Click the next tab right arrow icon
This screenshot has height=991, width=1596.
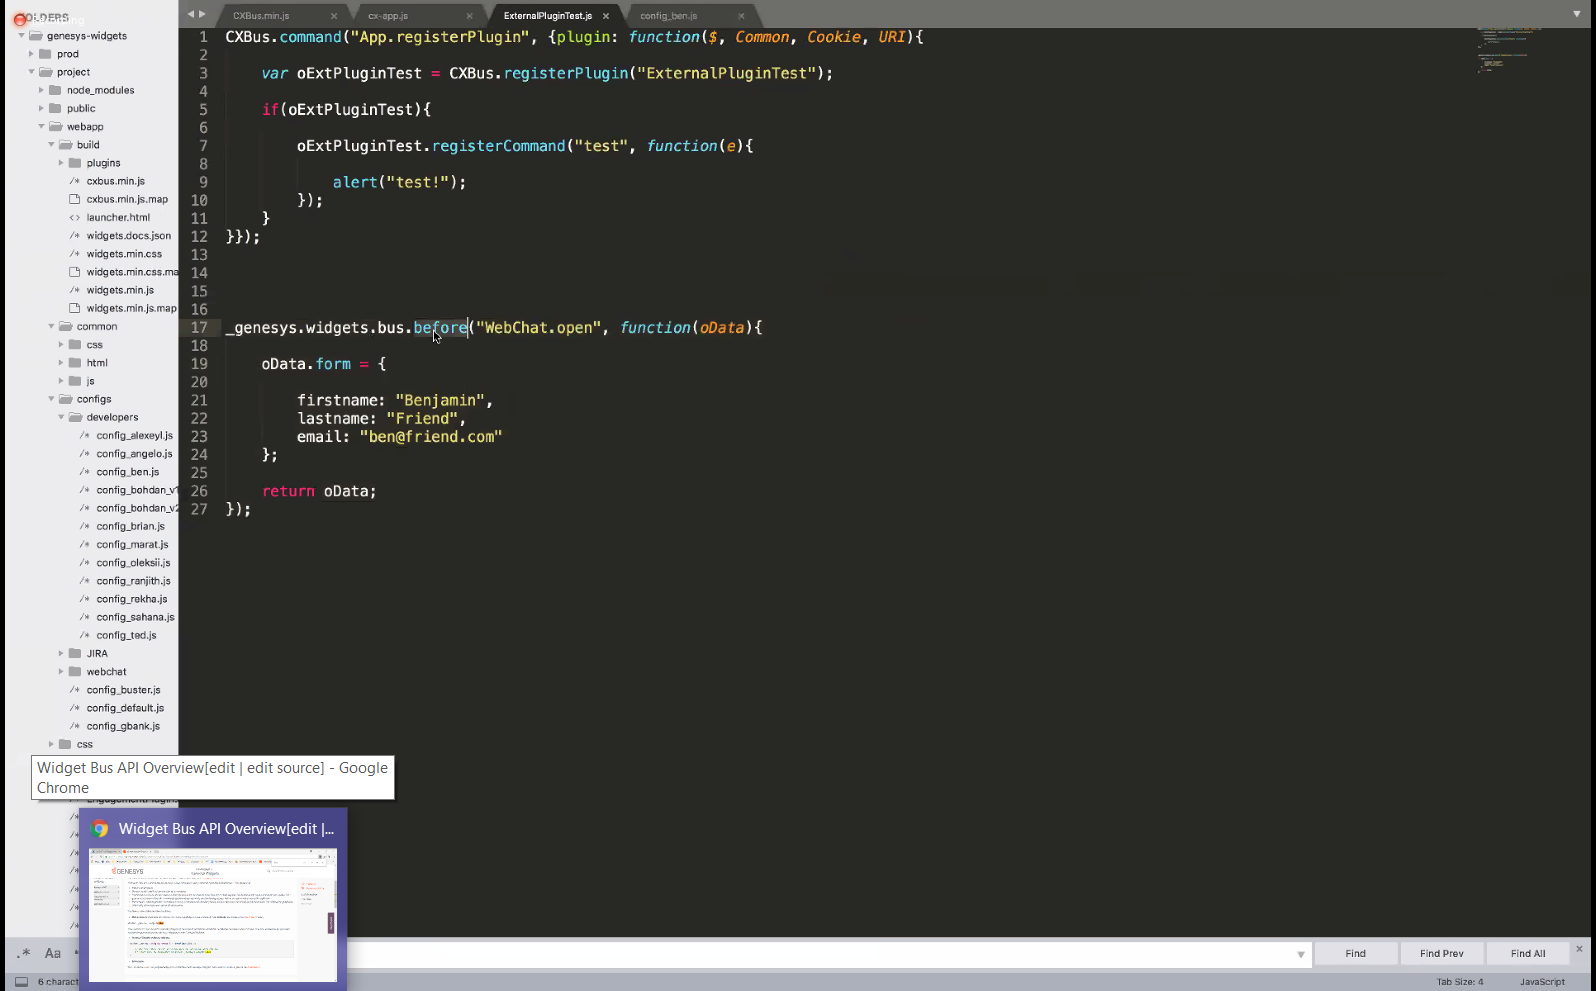pyautogui.click(x=203, y=14)
